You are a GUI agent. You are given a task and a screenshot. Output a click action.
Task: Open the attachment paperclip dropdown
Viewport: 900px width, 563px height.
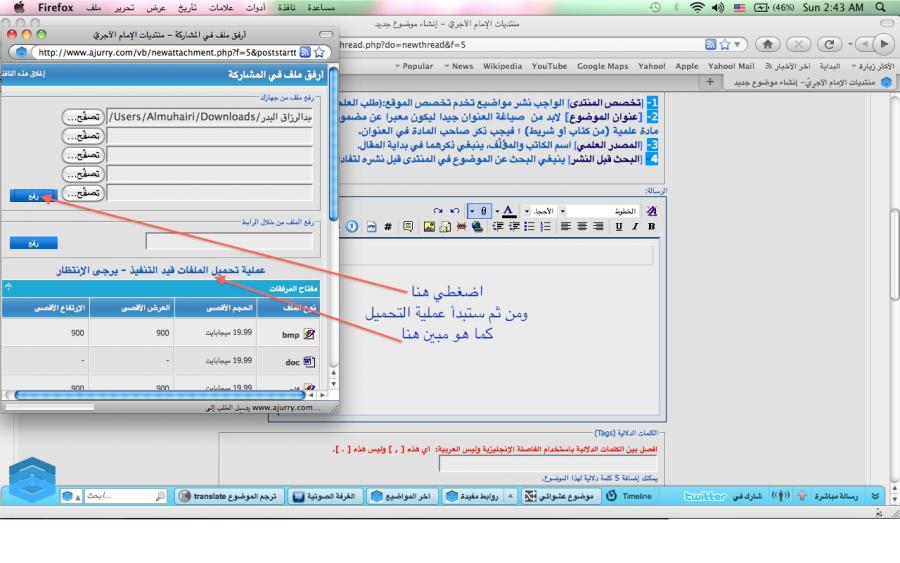(471, 212)
